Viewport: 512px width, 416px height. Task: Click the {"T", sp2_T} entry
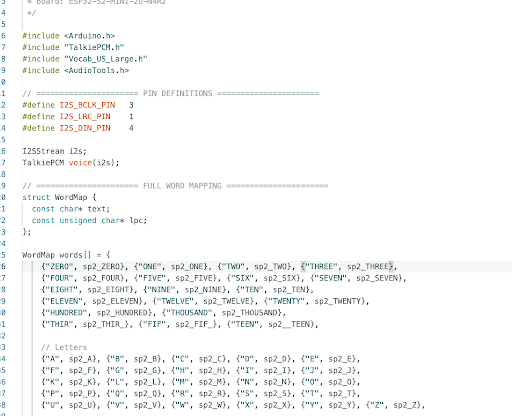tap(328, 394)
